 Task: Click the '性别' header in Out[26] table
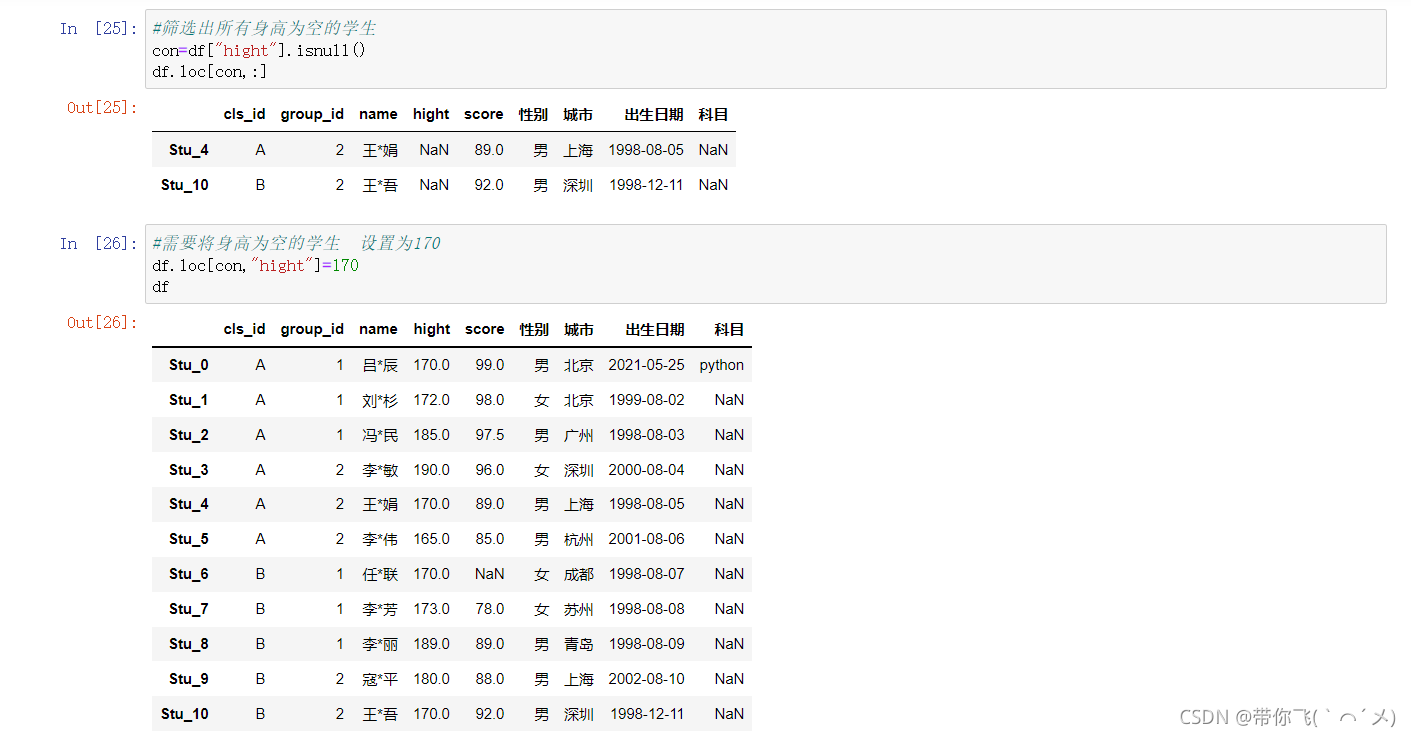click(534, 330)
